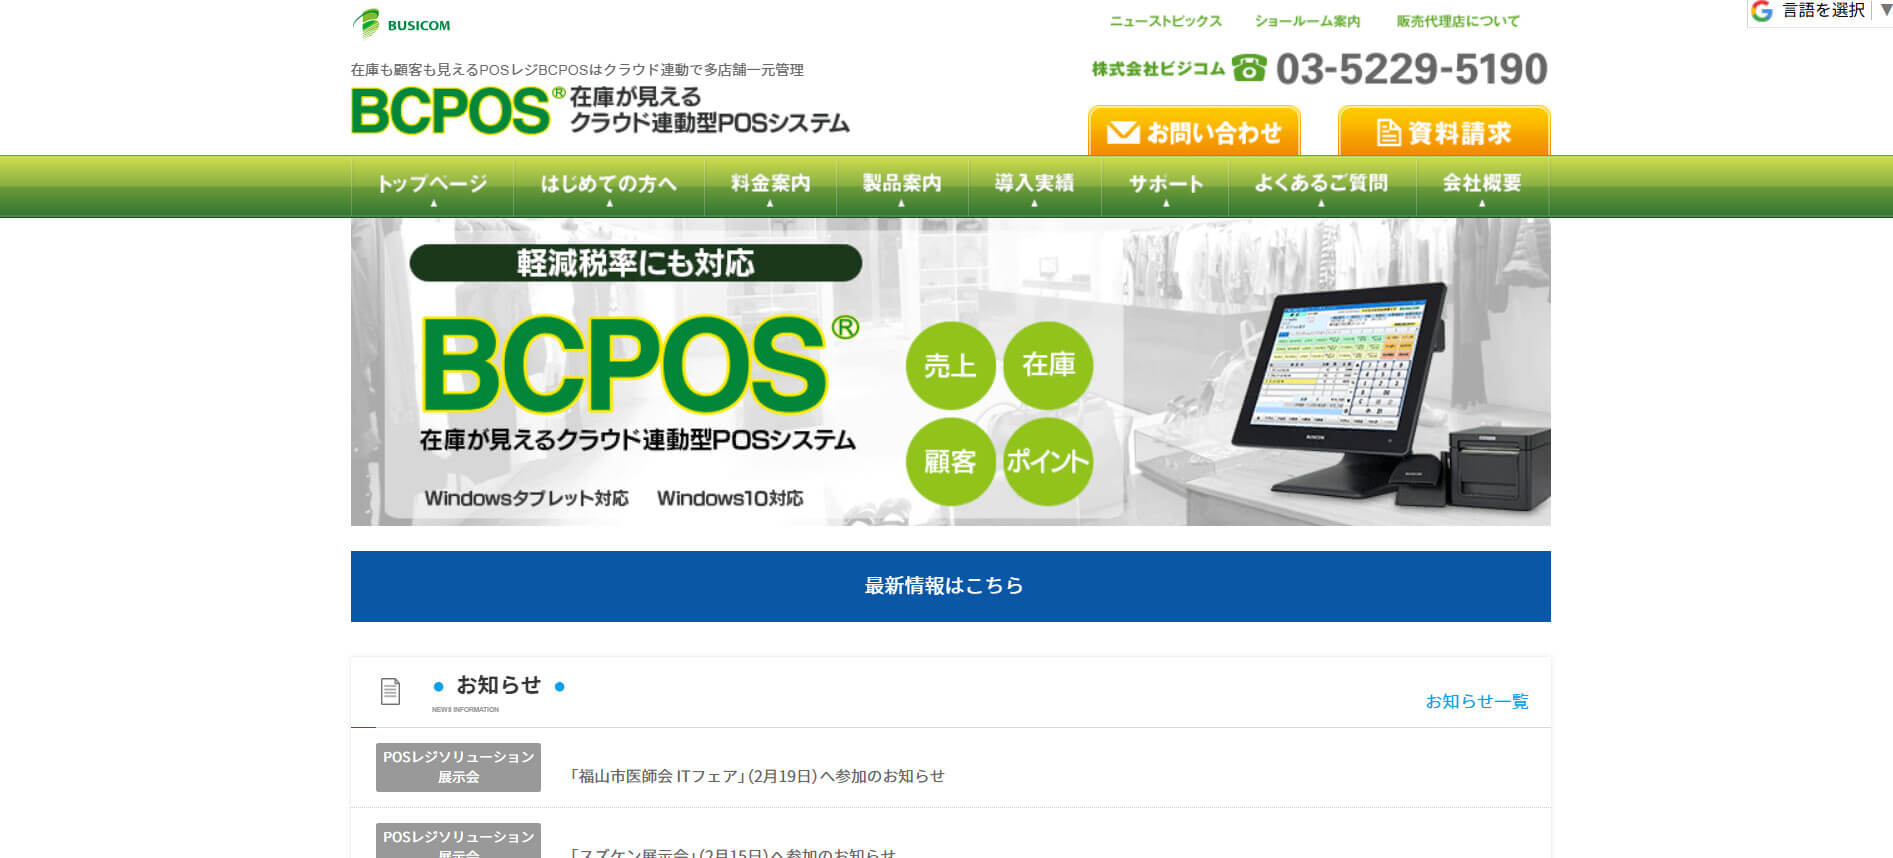This screenshot has width=1893, height=858.
Task: Open the 言語を選択 language dropdown
Action: coord(1824,11)
